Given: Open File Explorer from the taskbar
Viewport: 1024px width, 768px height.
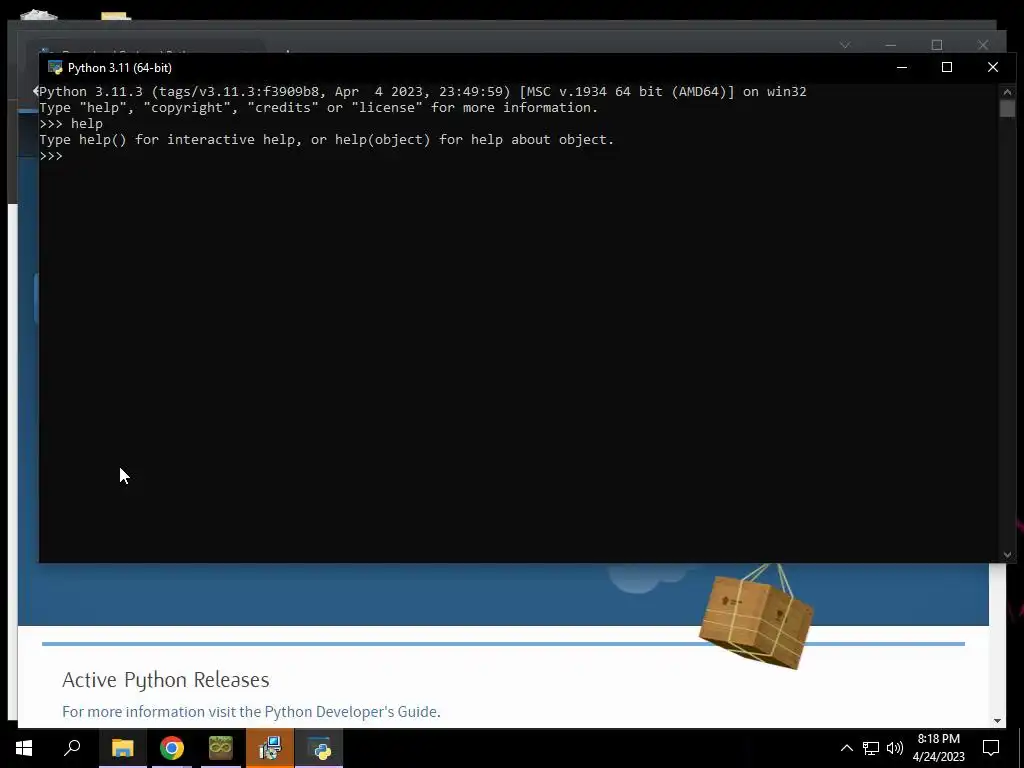Looking at the screenshot, I should 122,748.
